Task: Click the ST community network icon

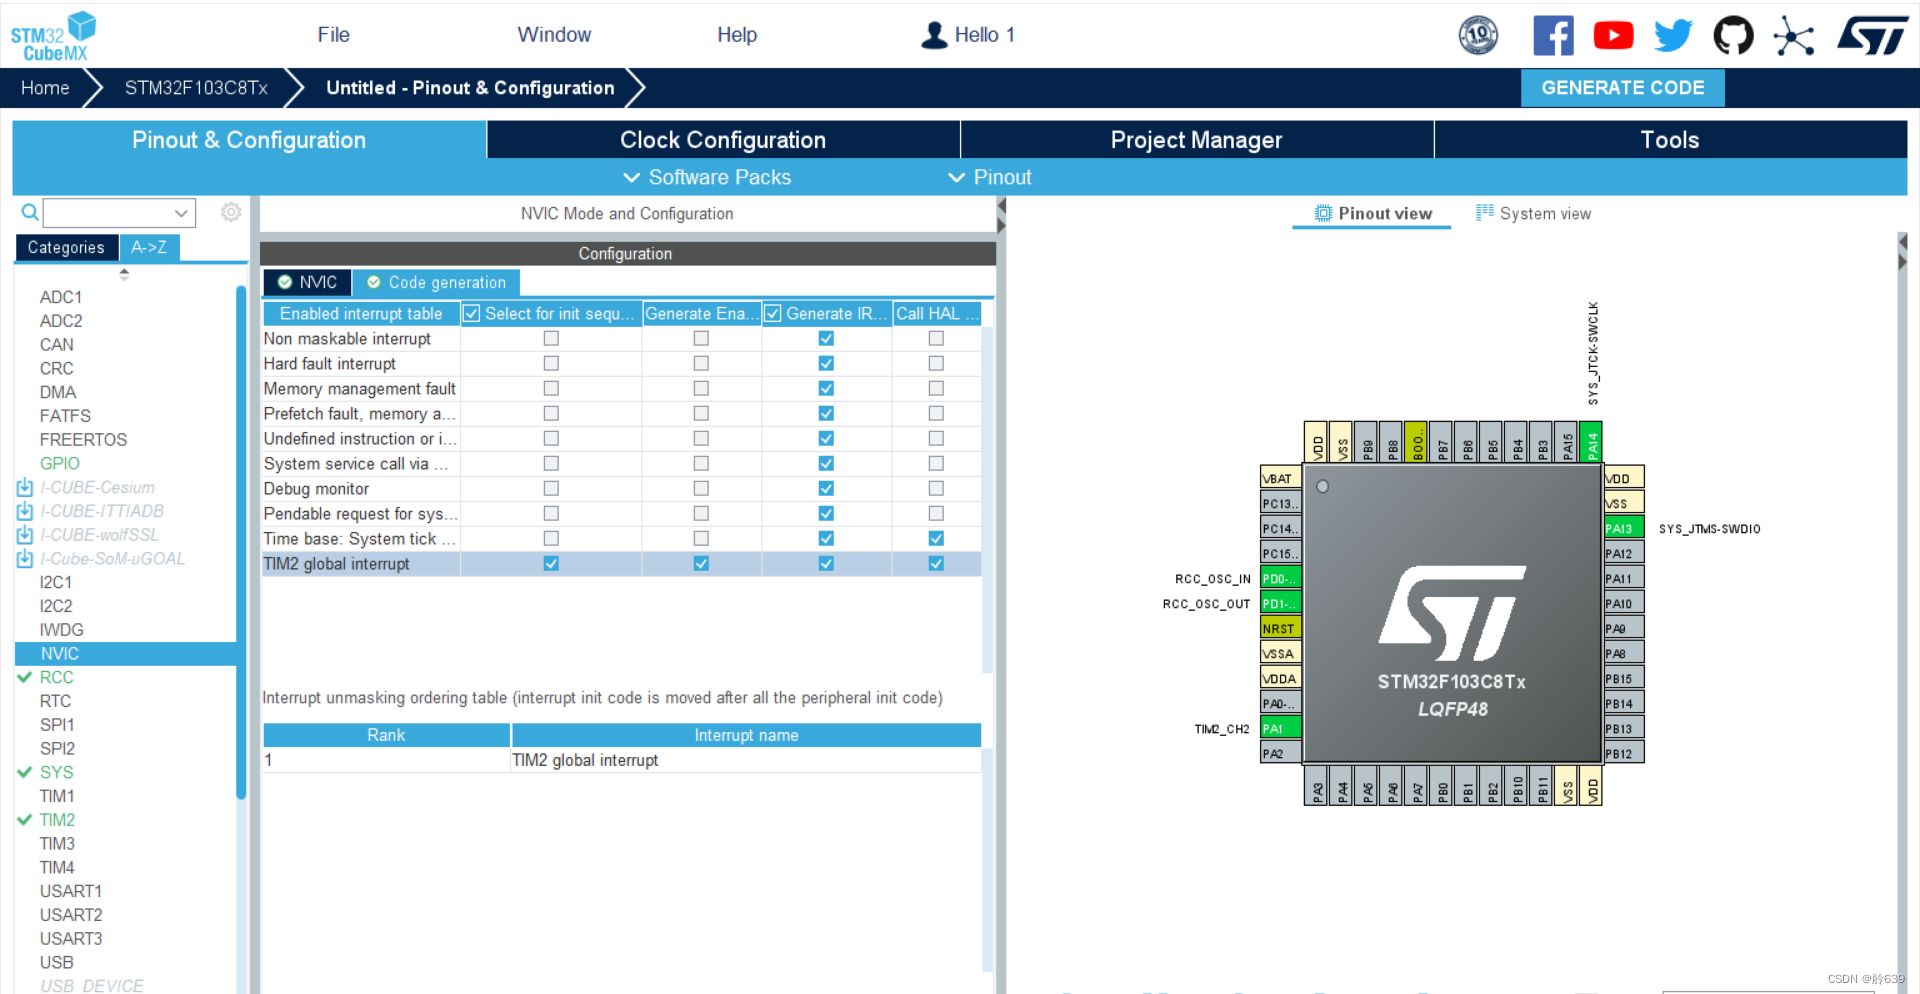Action: (x=1794, y=37)
